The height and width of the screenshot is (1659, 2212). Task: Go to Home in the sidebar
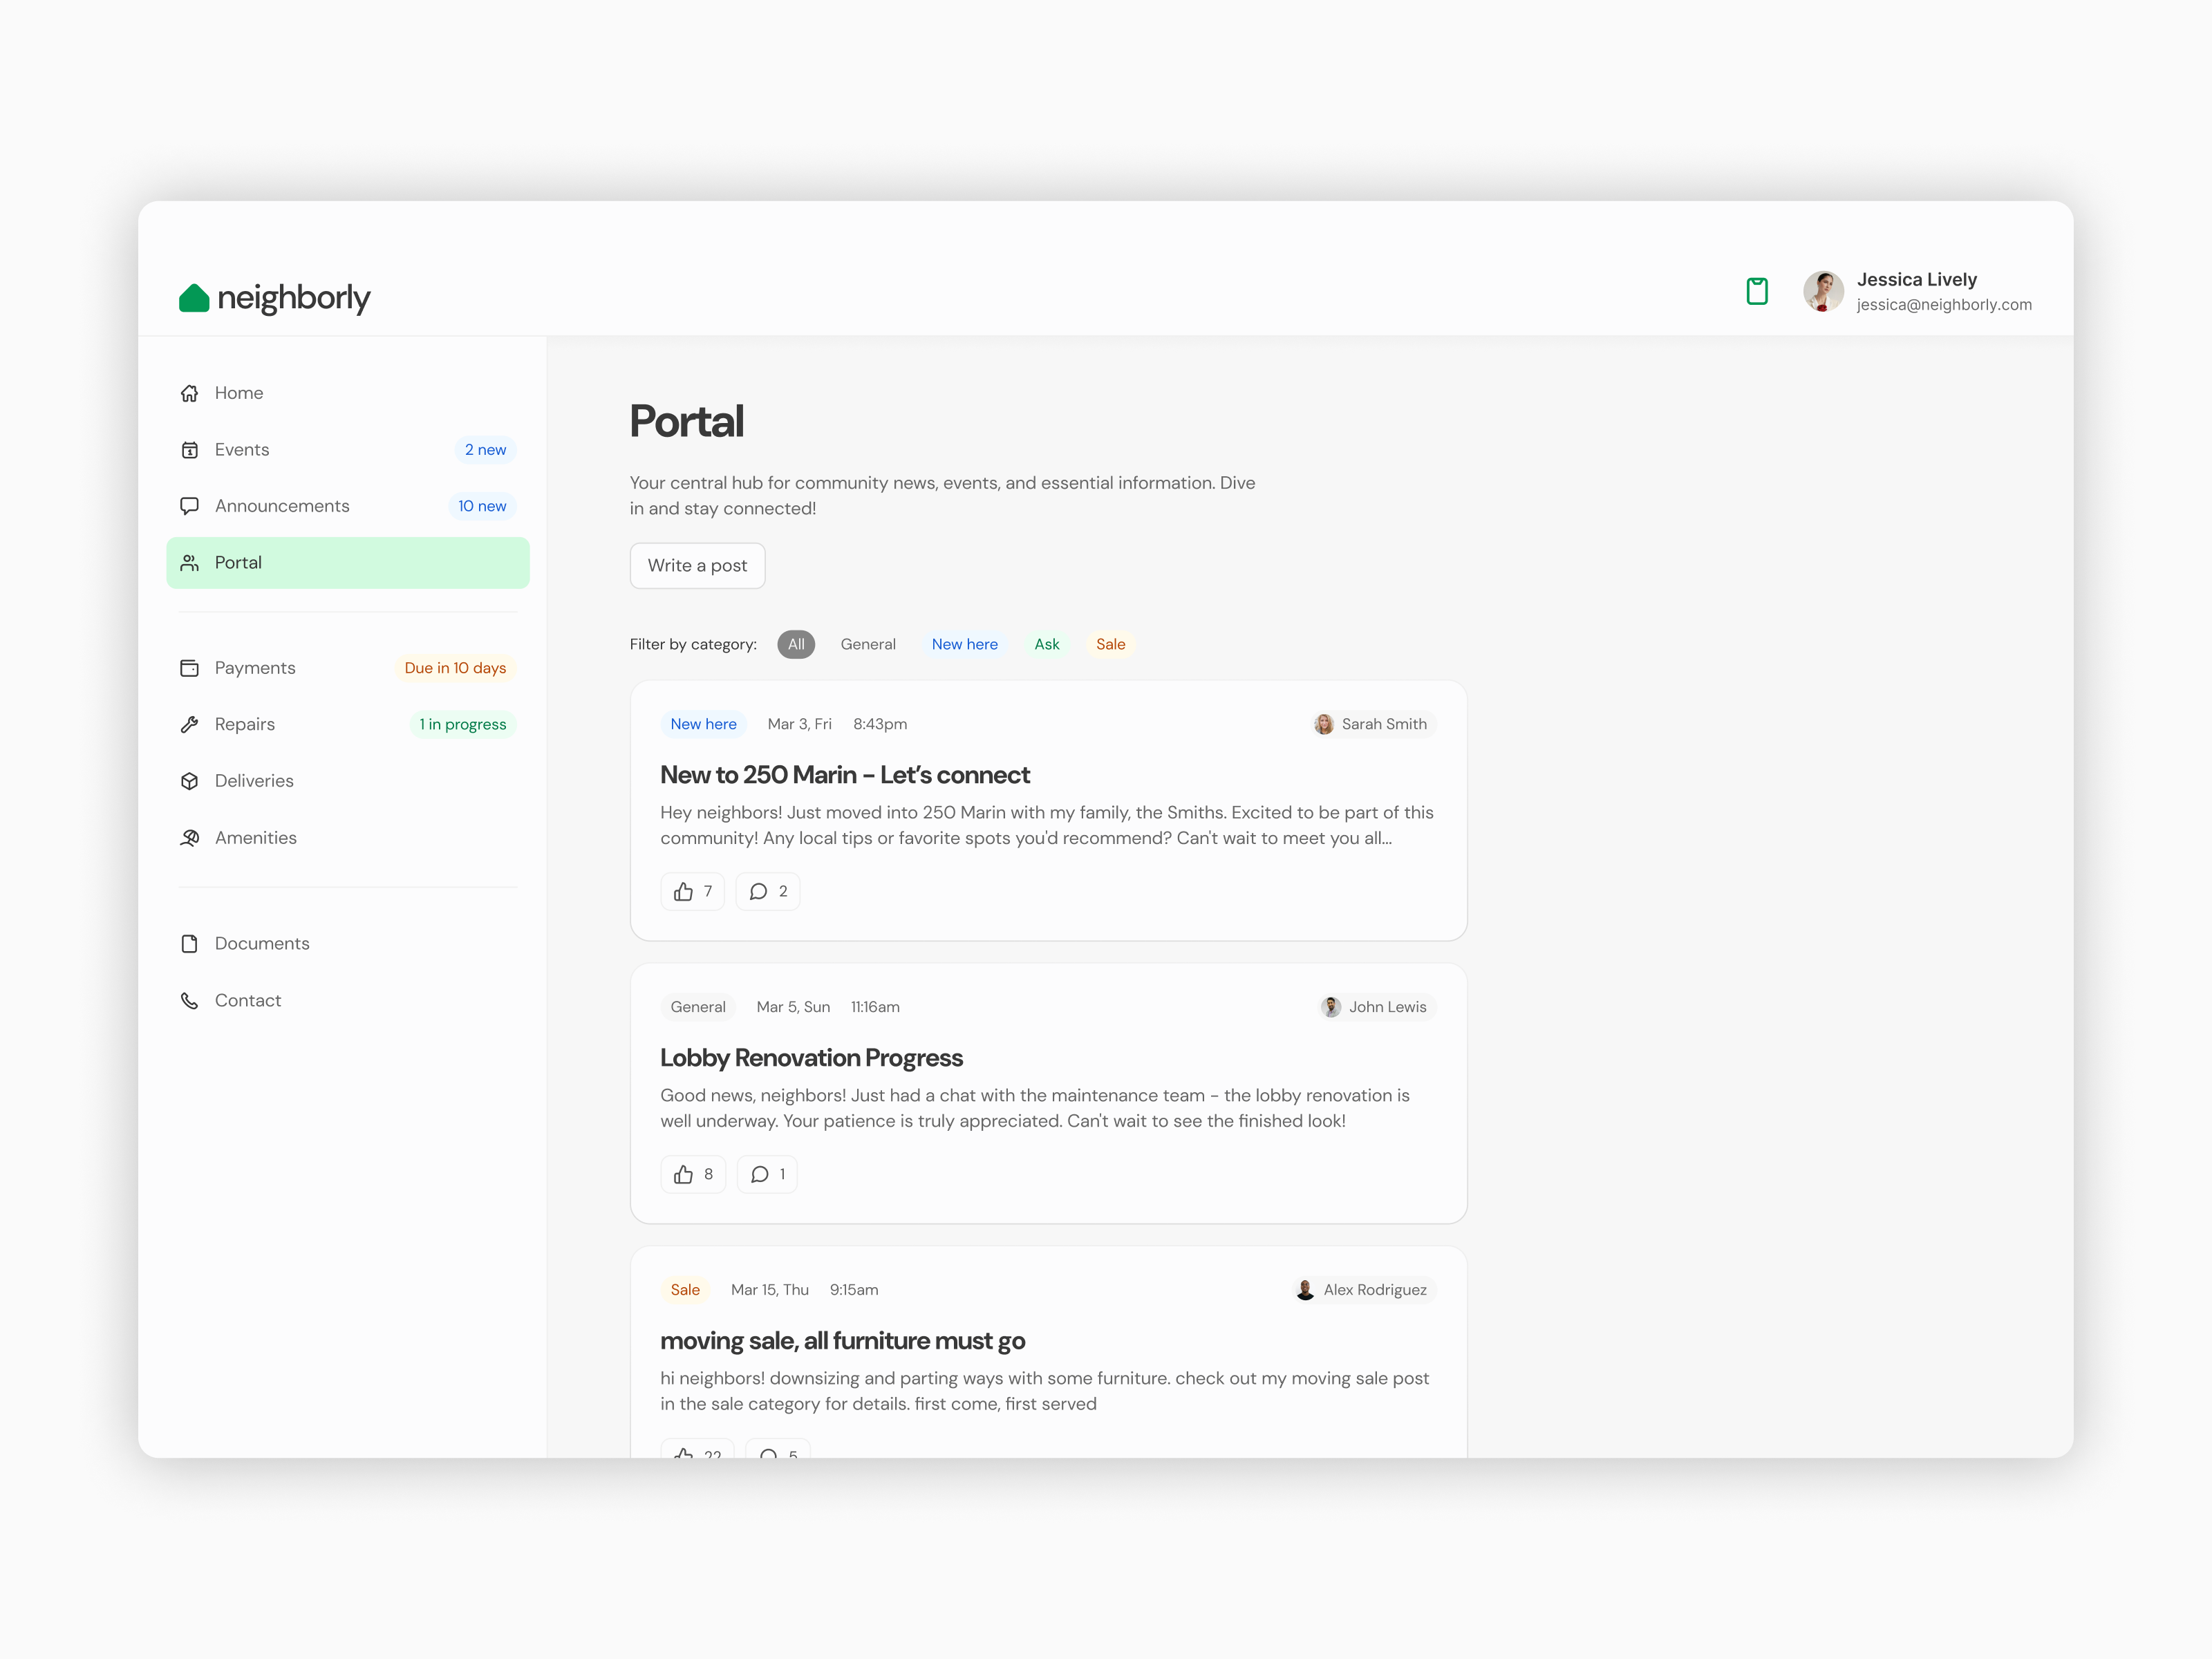239,393
